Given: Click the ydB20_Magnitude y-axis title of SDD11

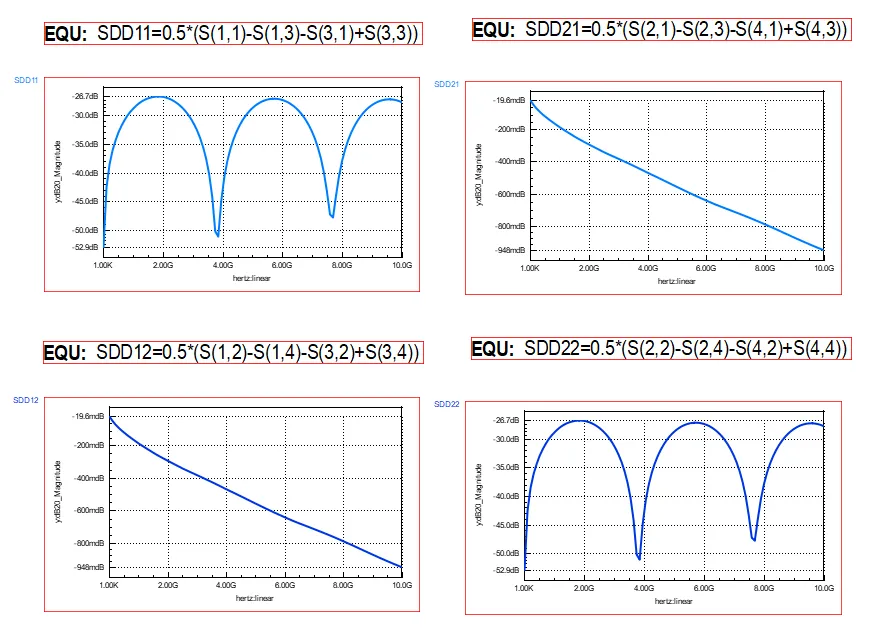Looking at the screenshot, I should pyautogui.click(x=58, y=172).
